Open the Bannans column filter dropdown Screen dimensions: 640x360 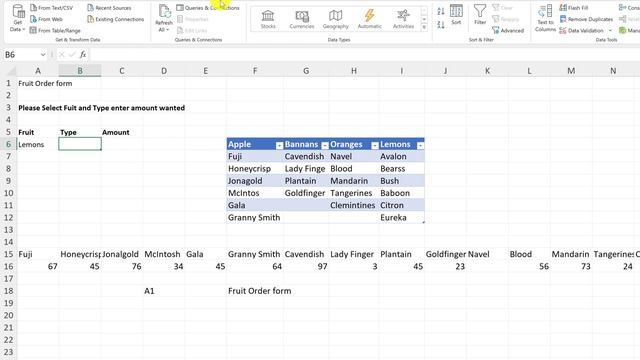pyautogui.click(x=325, y=145)
